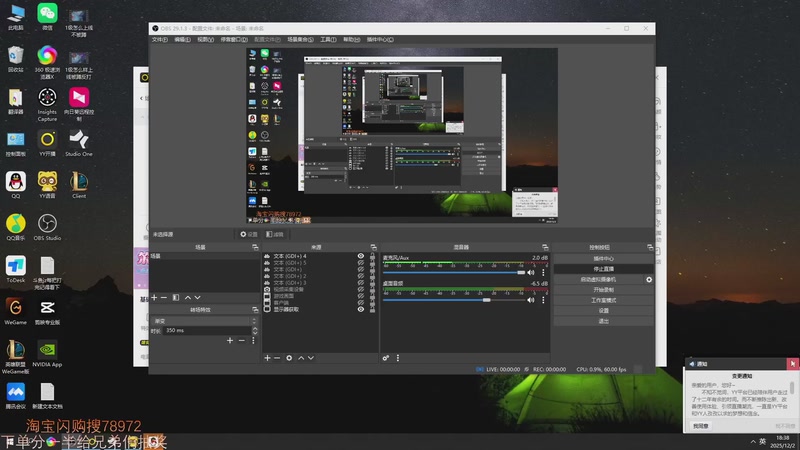Open the 工具(T) menu
The width and height of the screenshot is (800, 450).
coord(328,39)
